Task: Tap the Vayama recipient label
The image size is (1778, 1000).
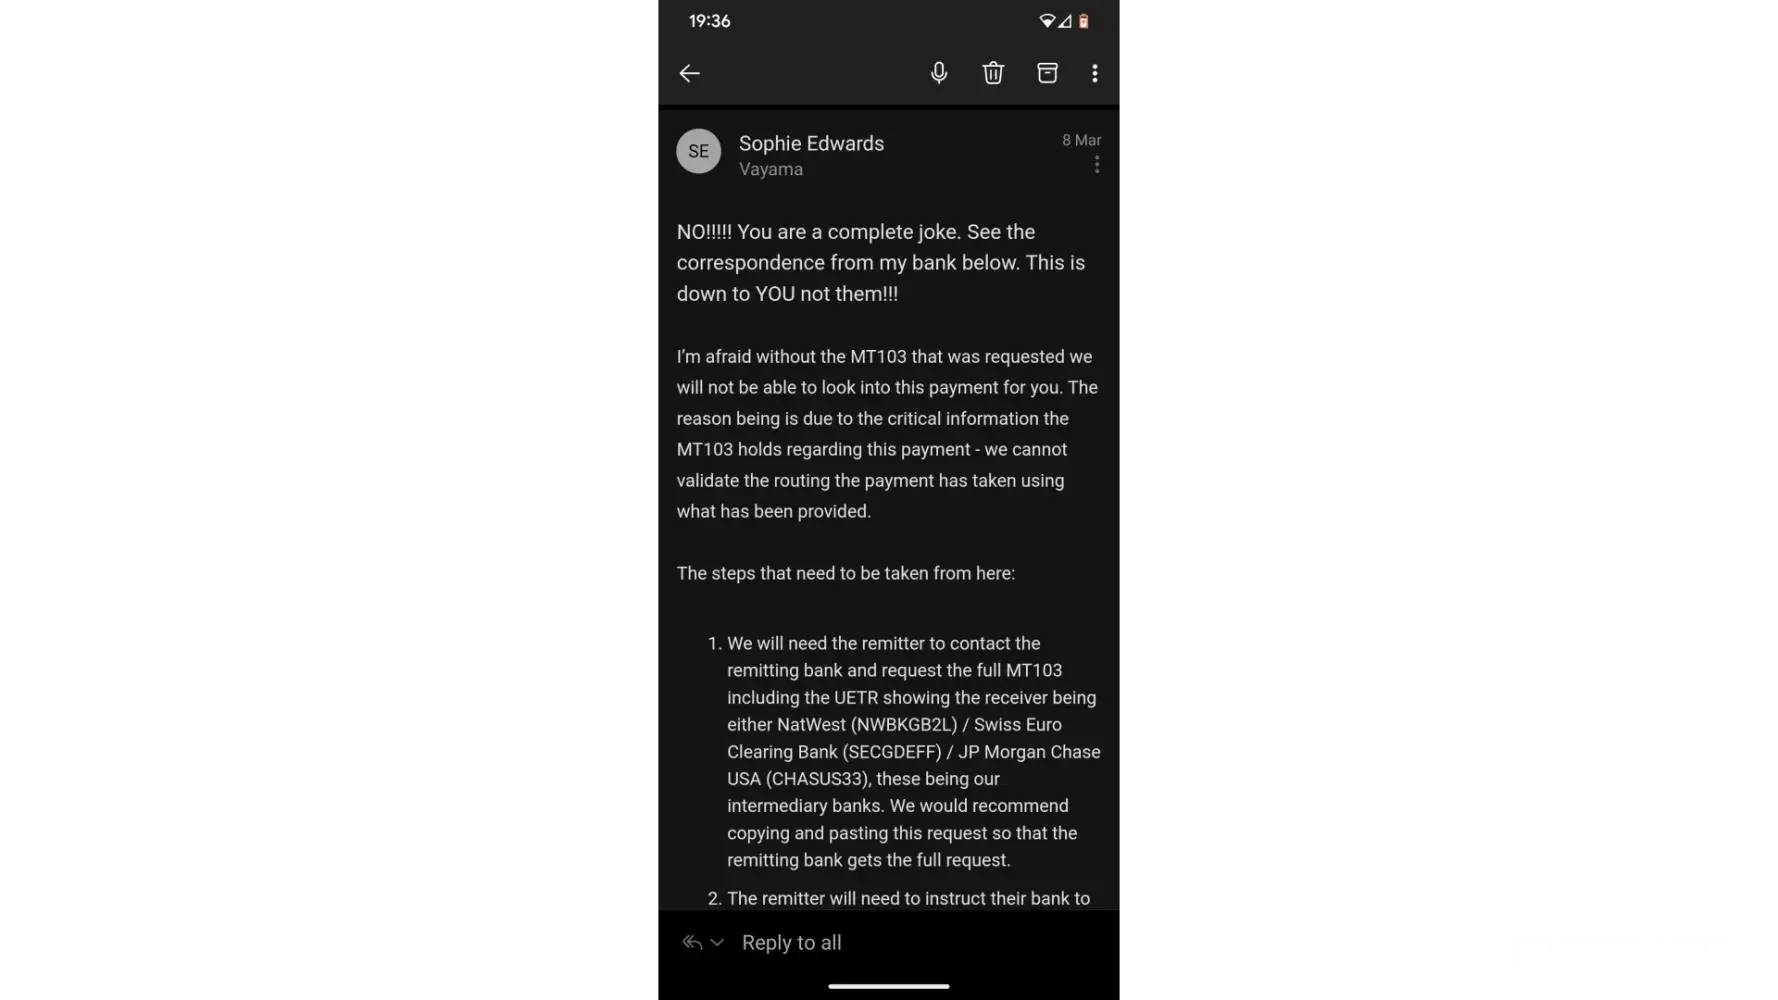Action: click(x=771, y=169)
